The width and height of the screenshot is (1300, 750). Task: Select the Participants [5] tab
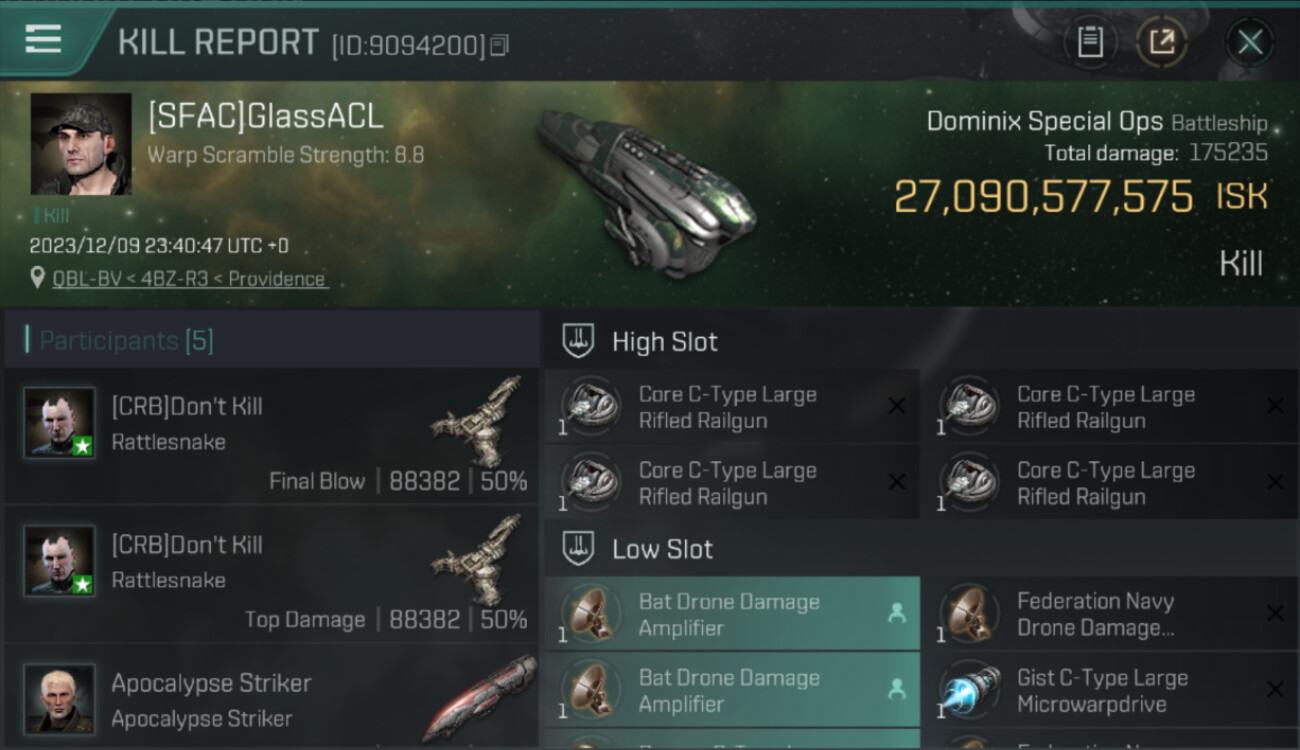(x=126, y=341)
